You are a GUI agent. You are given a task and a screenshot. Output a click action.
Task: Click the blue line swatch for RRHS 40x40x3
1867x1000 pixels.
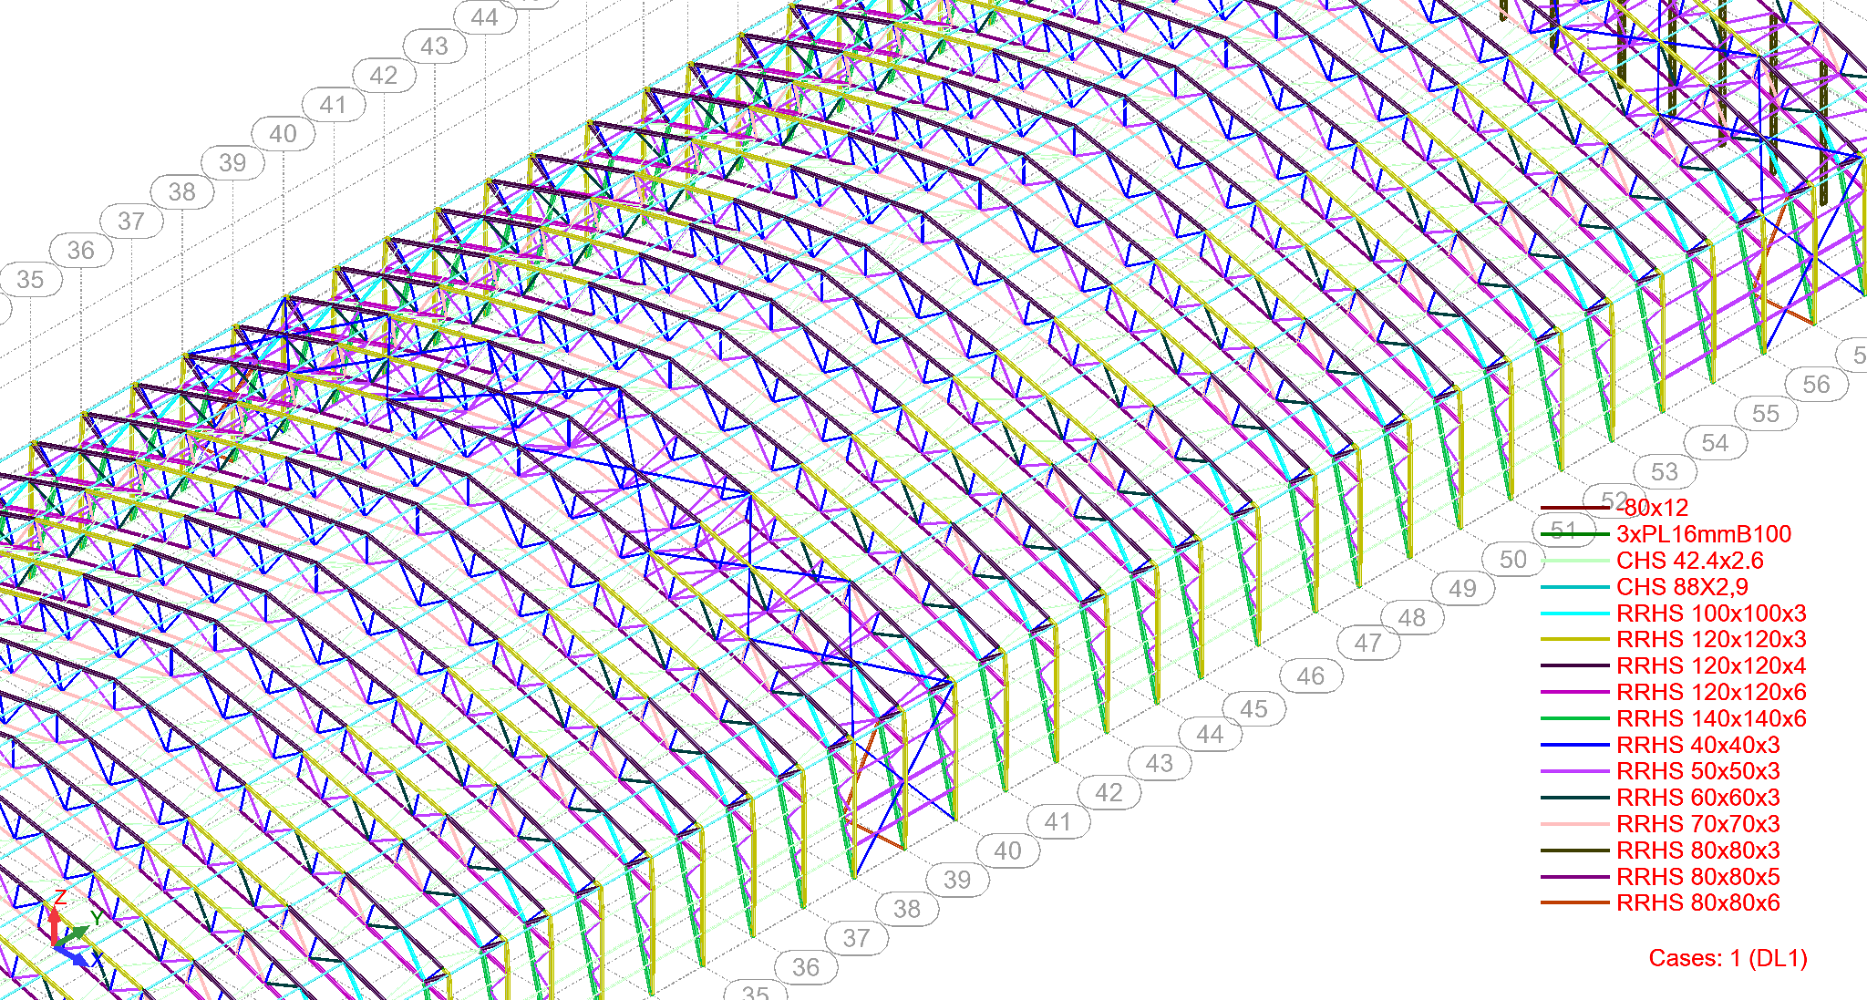click(x=1575, y=745)
